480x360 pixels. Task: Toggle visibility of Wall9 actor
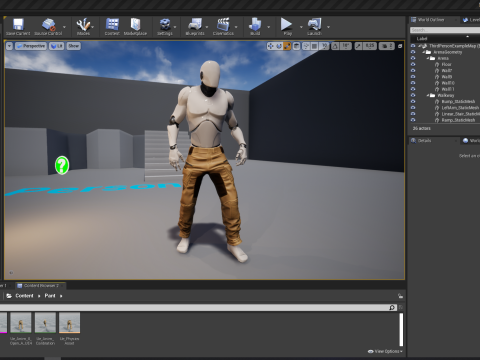pos(413,77)
